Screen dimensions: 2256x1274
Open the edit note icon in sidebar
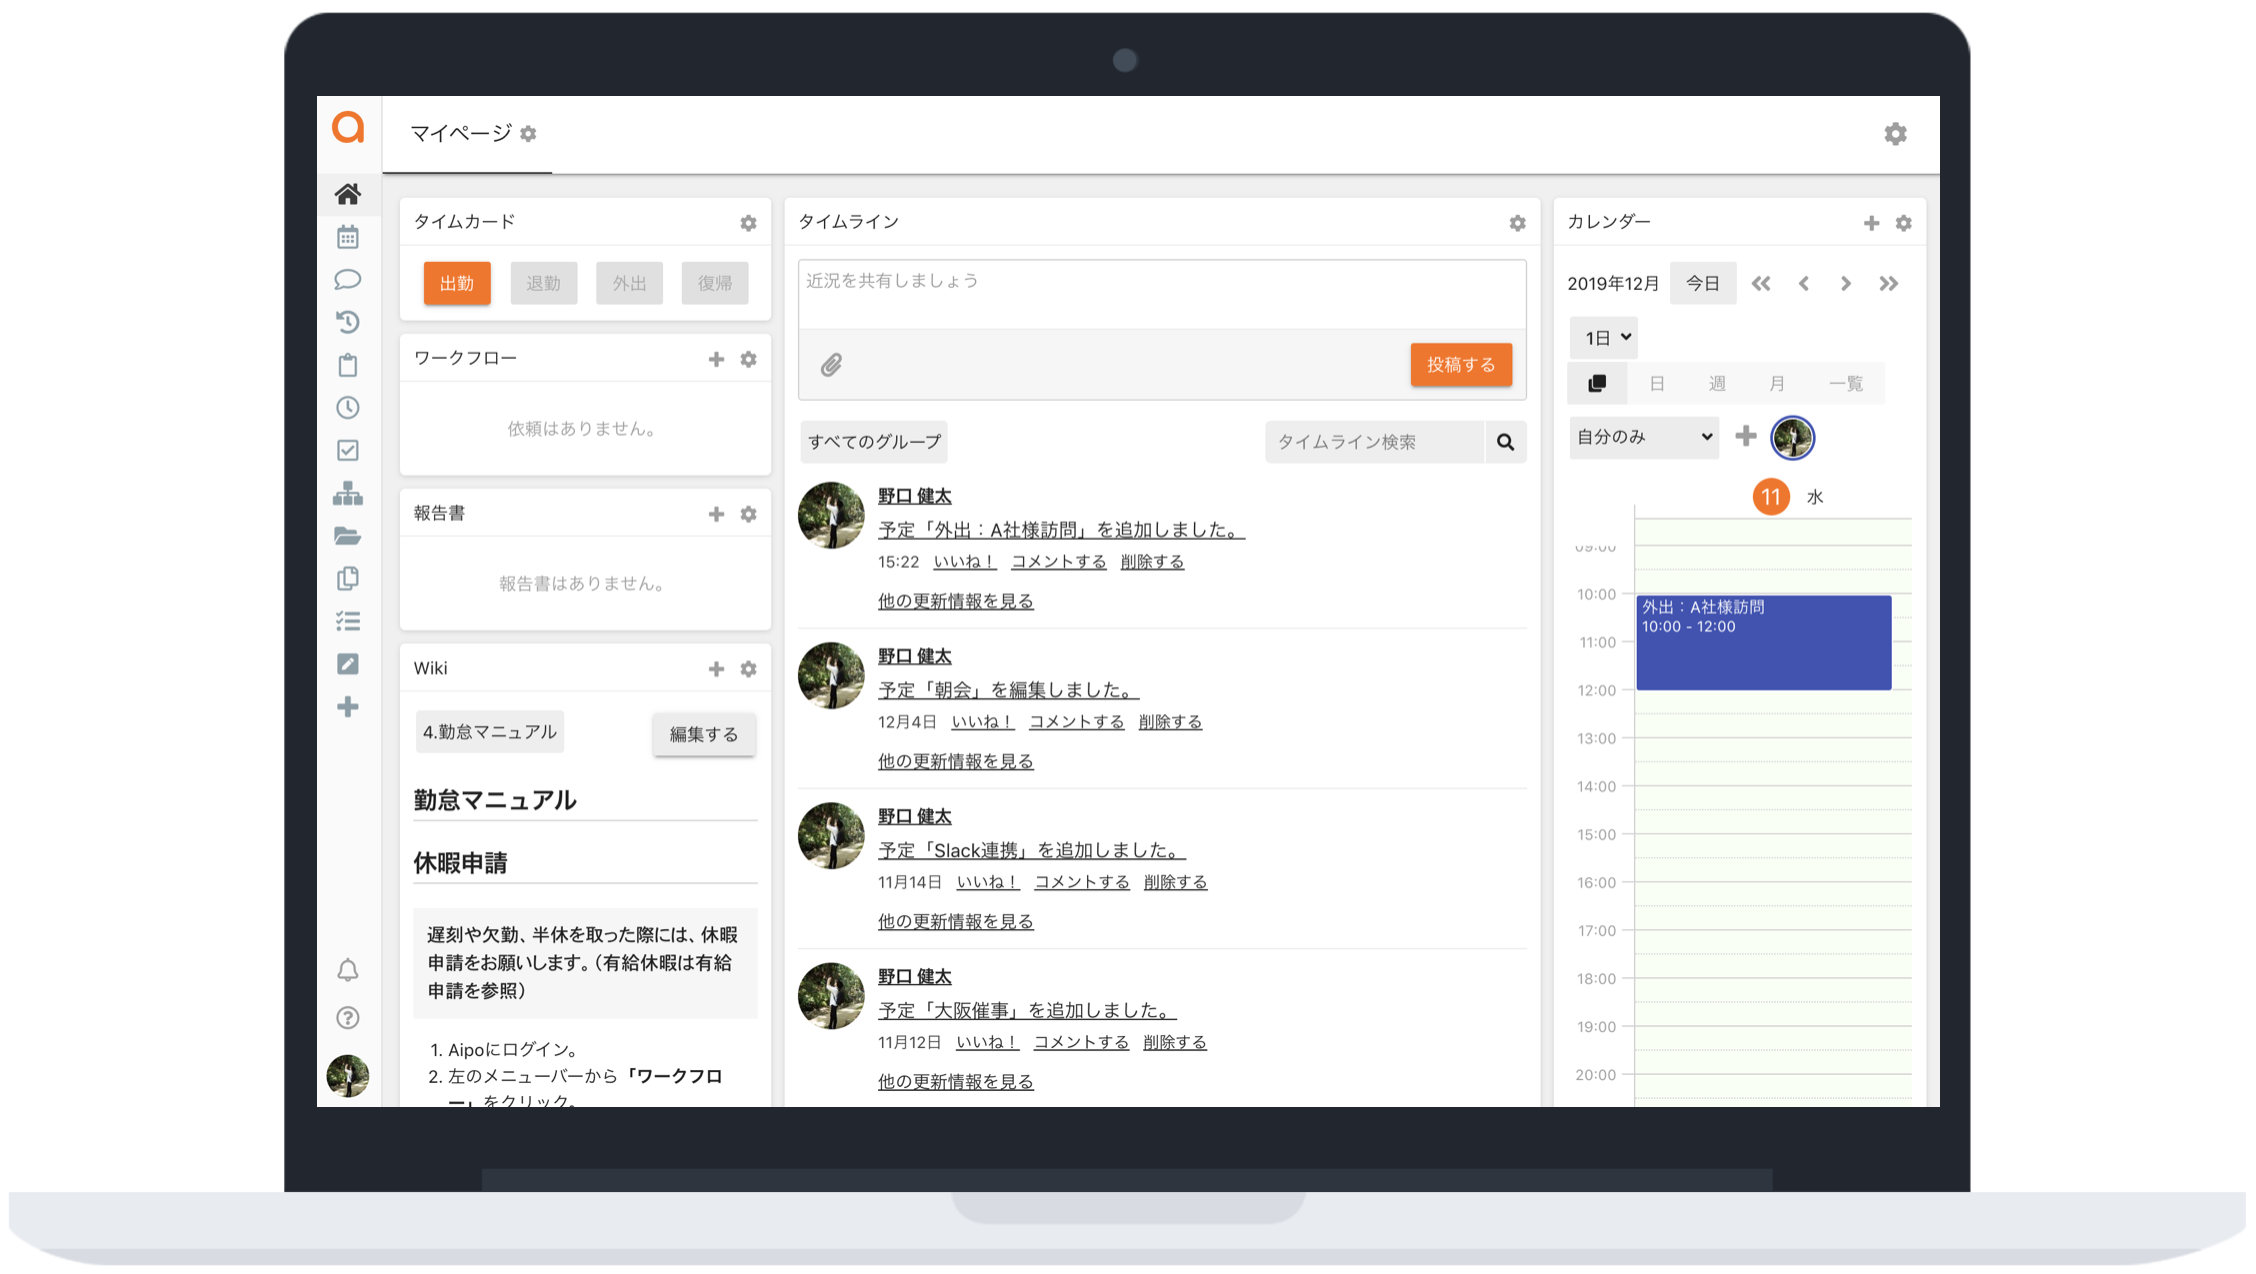(x=347, y=664)
